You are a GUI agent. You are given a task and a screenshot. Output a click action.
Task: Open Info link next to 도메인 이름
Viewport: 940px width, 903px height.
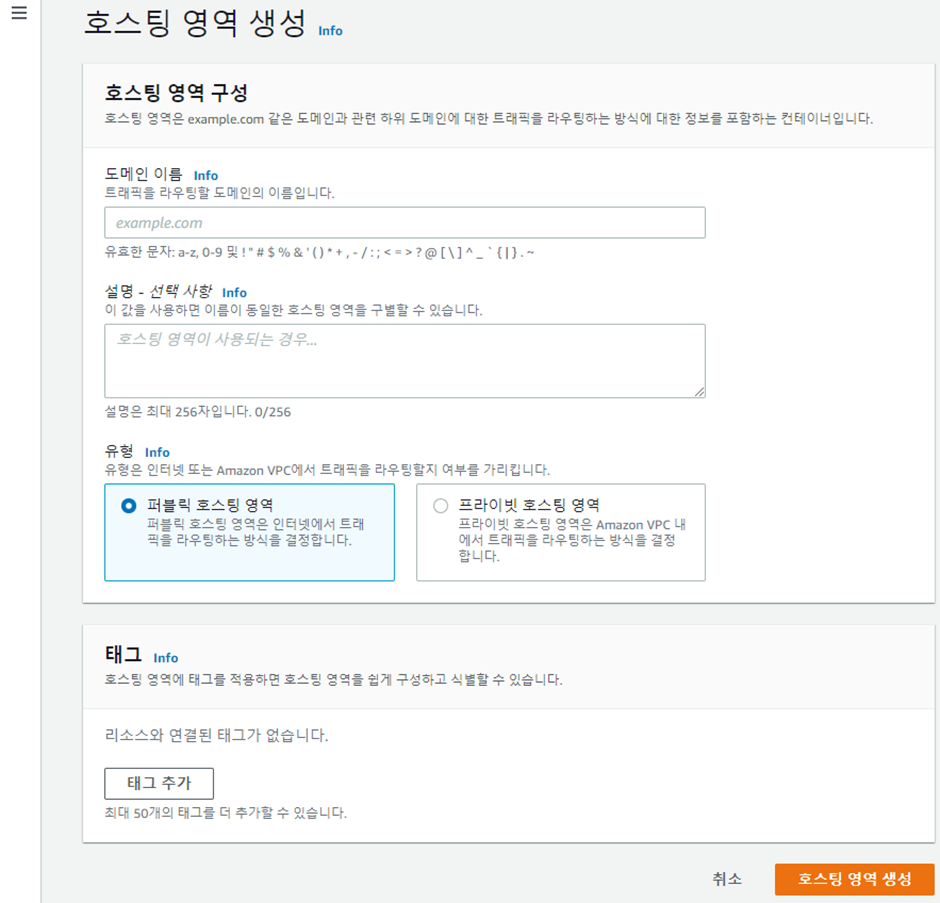click(x=206, y=175)
